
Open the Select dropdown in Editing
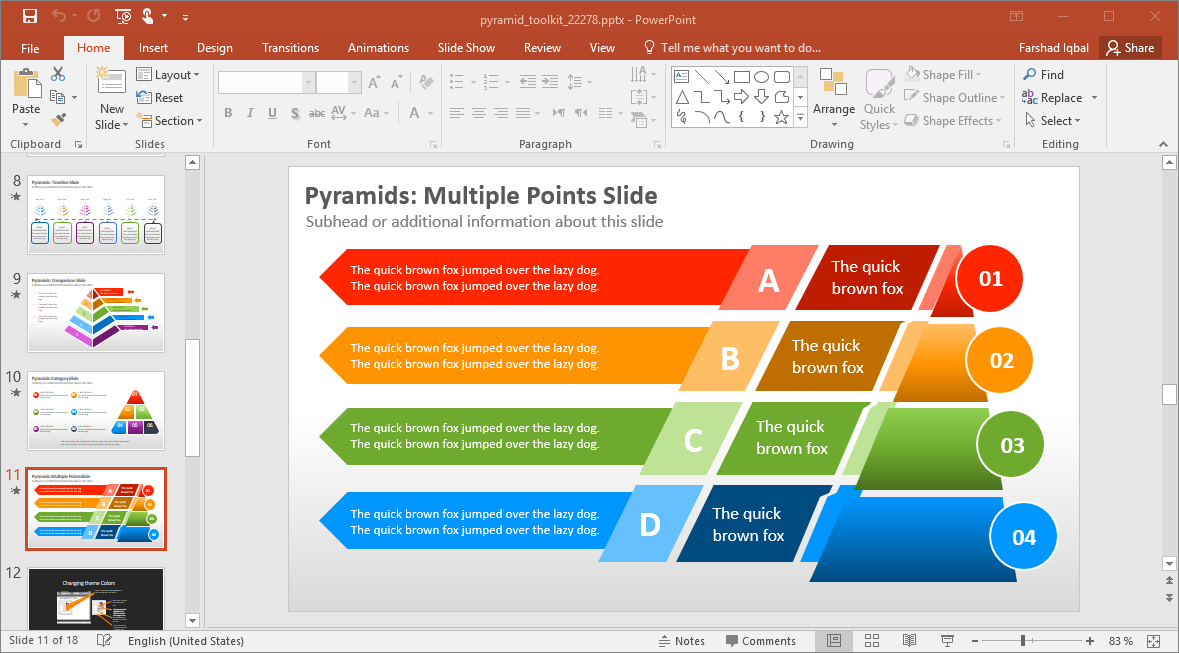[1060, 121]
